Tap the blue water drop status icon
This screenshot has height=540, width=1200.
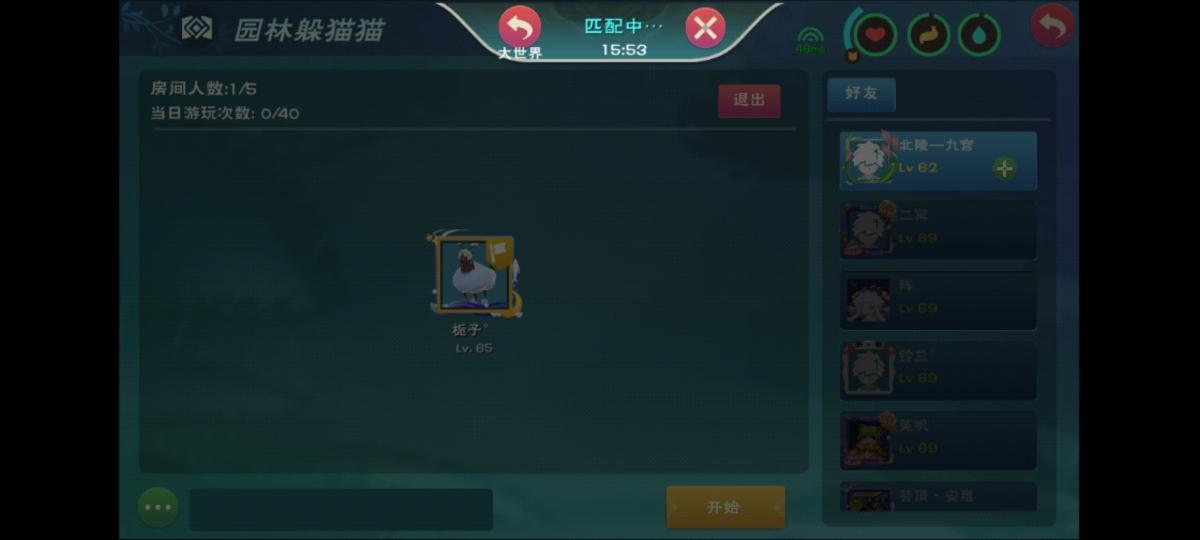coord(979,35)
